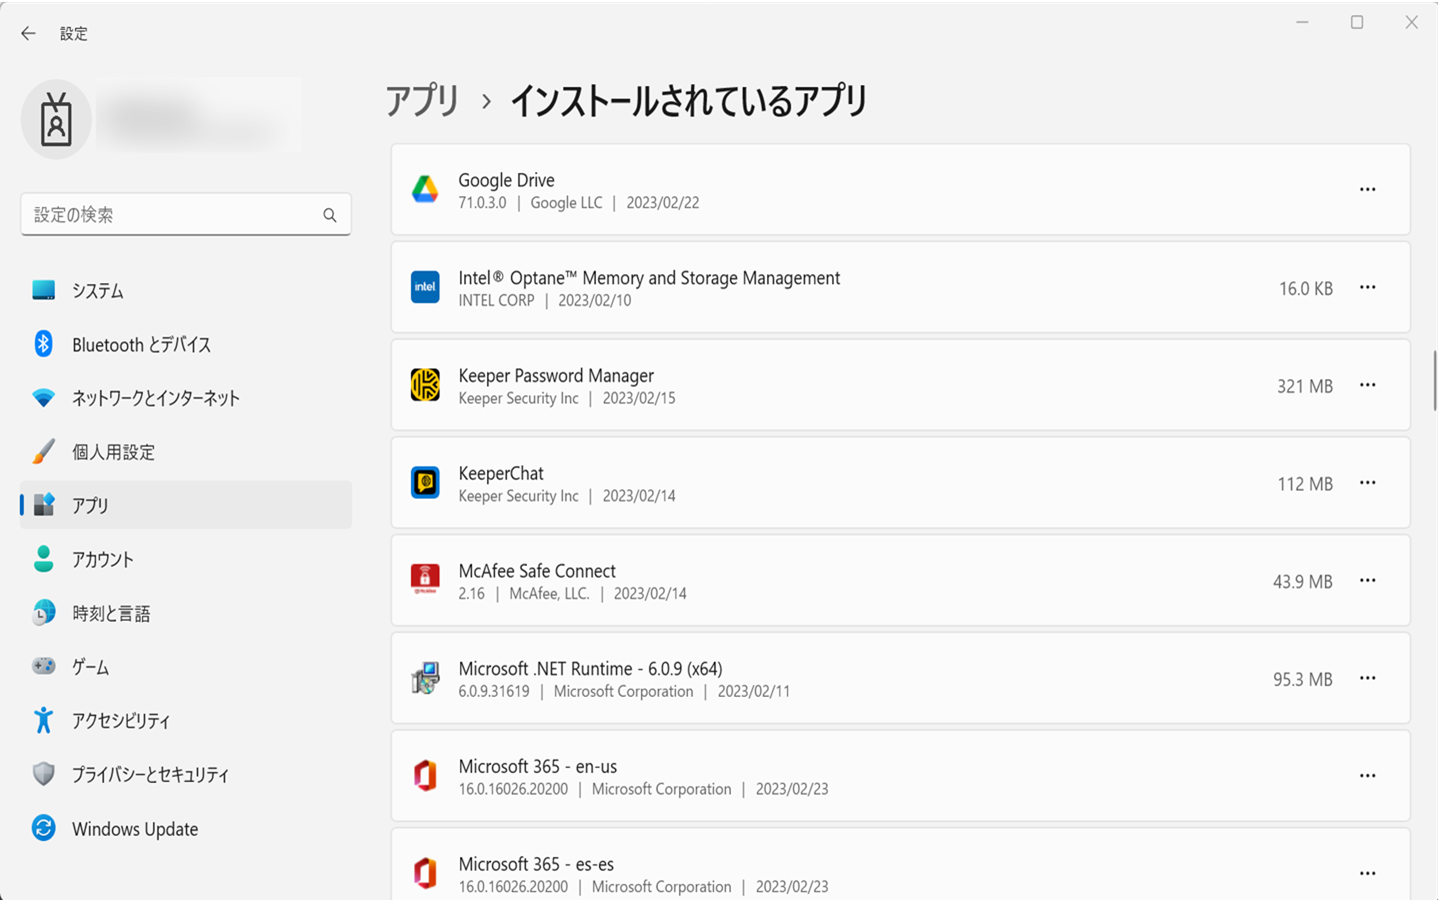Click the vertical scrollbar of the app list

point(1435,380)
